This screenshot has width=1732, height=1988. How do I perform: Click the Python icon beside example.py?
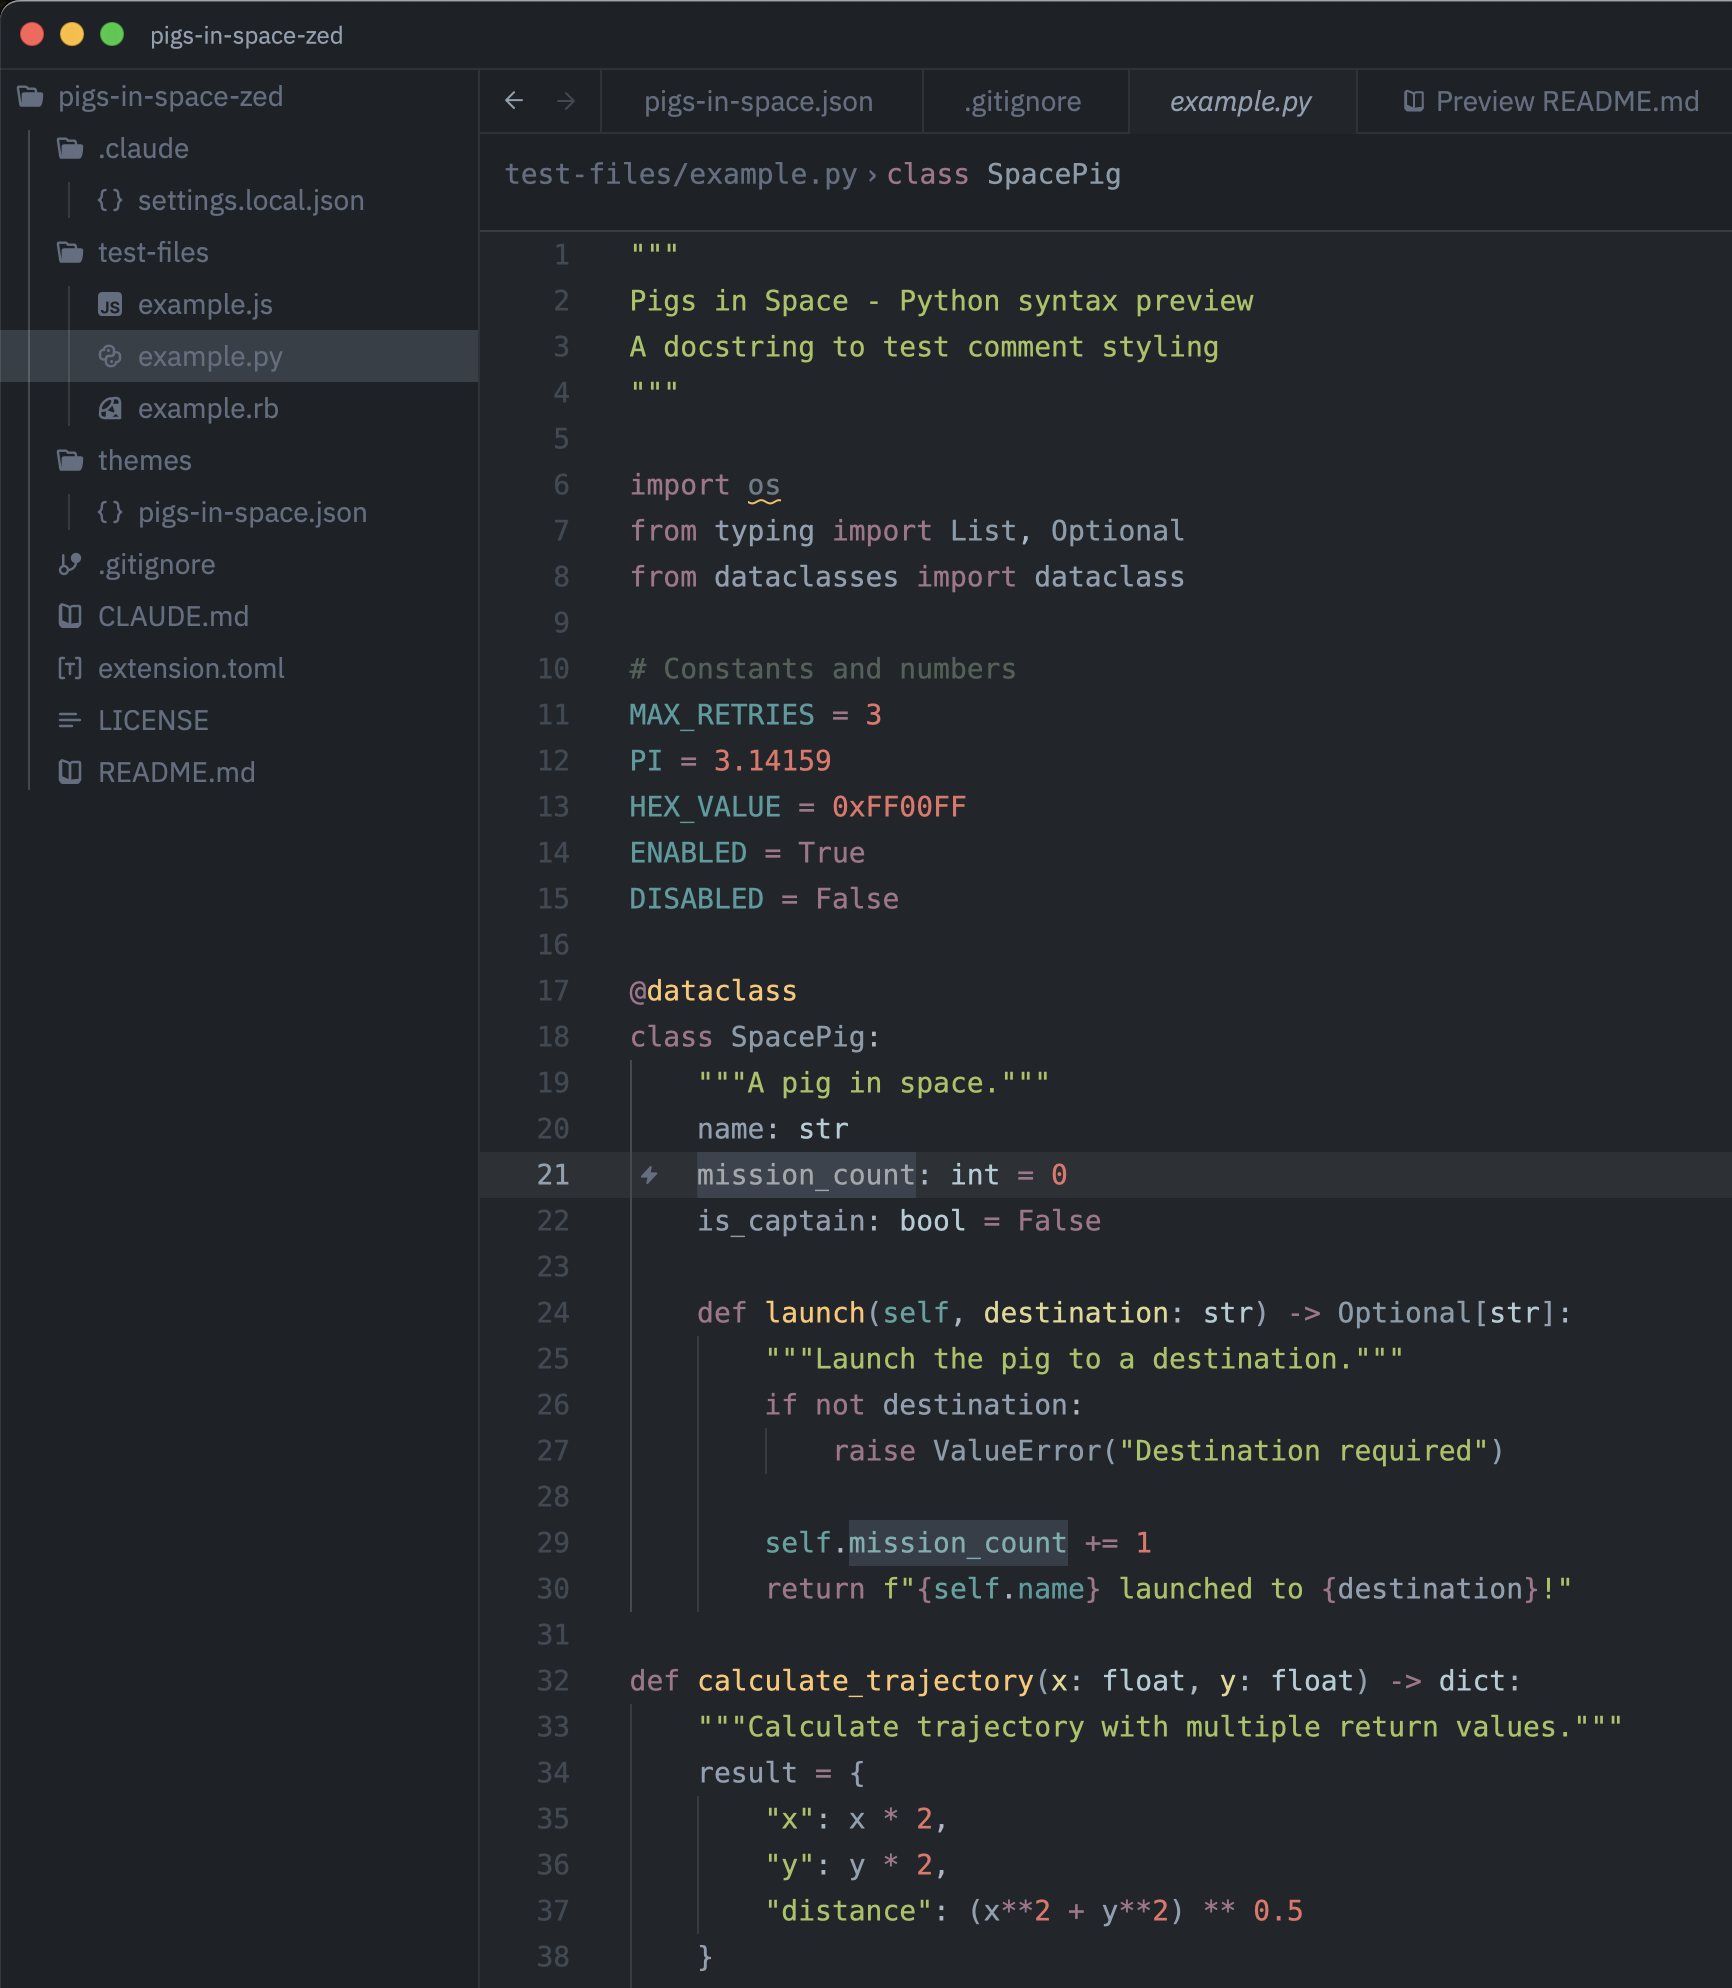pyautogui.click(x=110, y=357)
